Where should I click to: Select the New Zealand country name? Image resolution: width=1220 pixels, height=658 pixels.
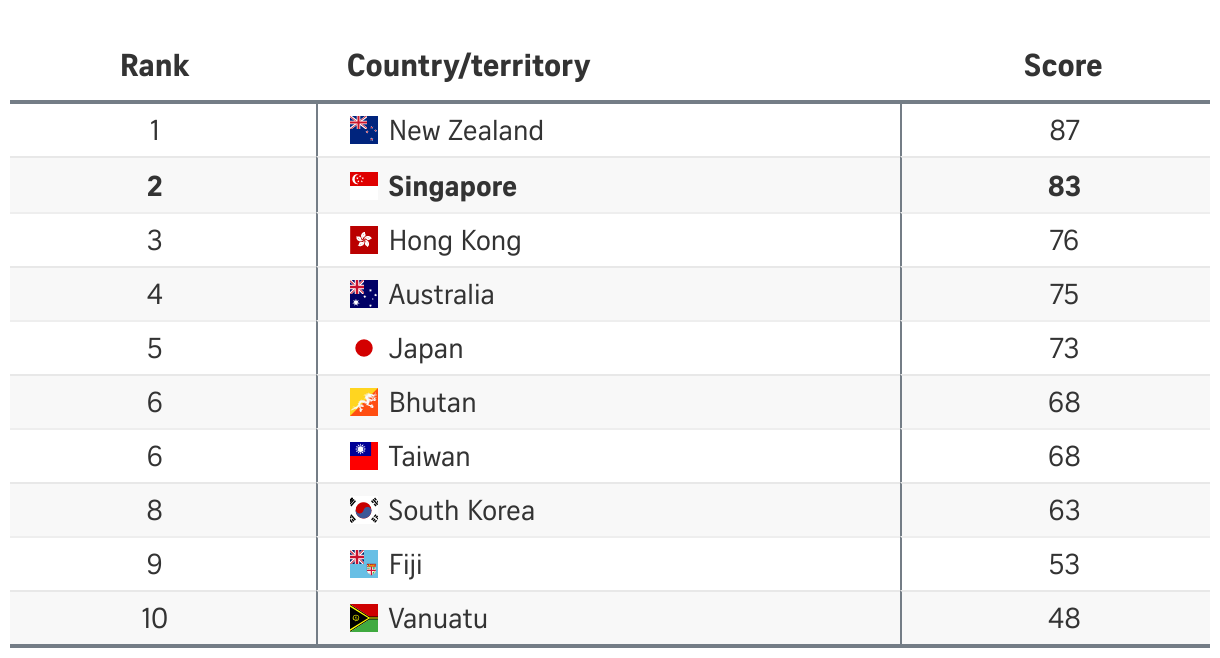(466, 131)
